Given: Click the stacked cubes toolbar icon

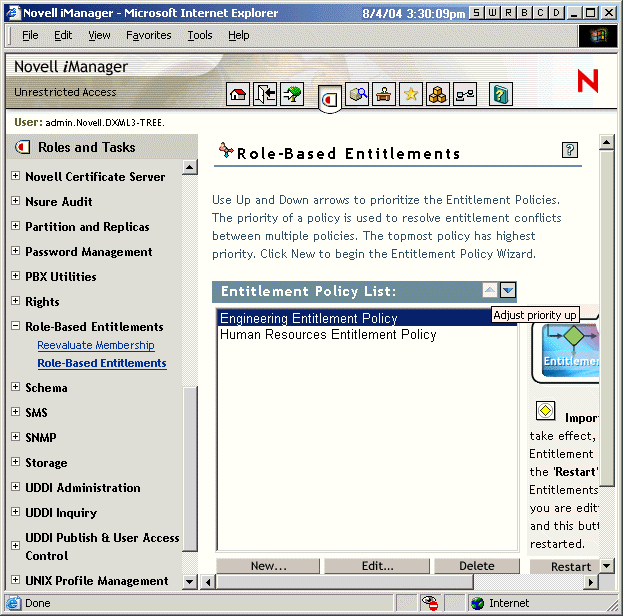Looking at the screenshot, I should (437, 94).
